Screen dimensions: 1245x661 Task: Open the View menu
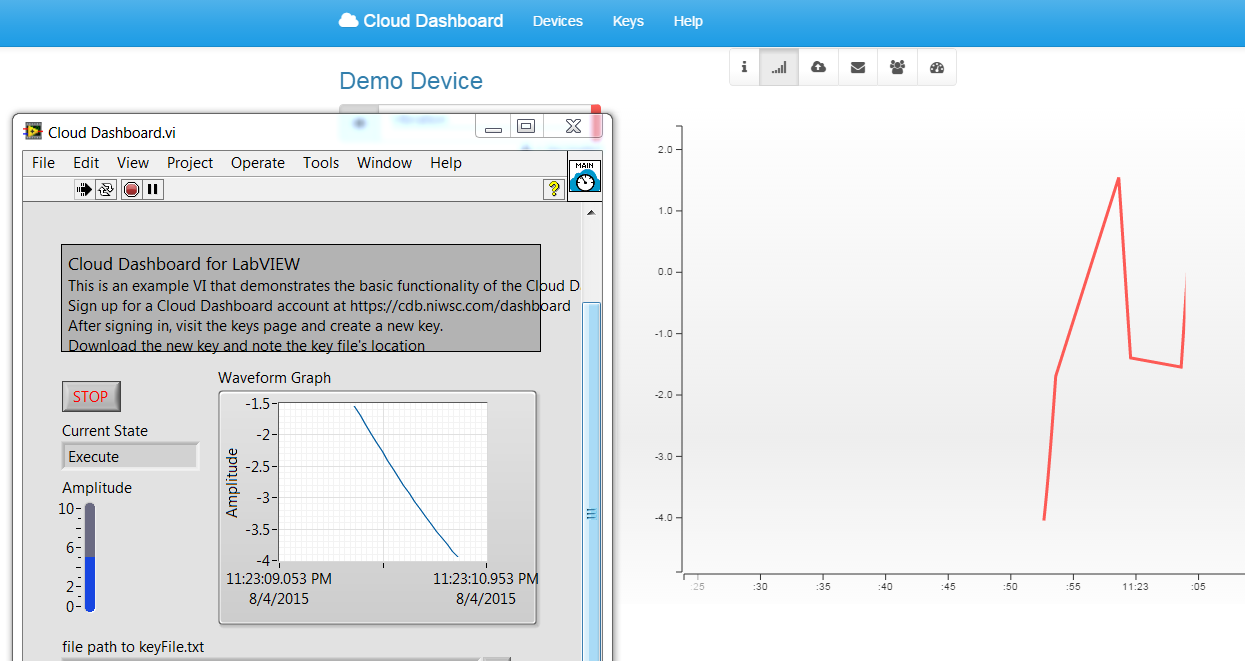133,163
